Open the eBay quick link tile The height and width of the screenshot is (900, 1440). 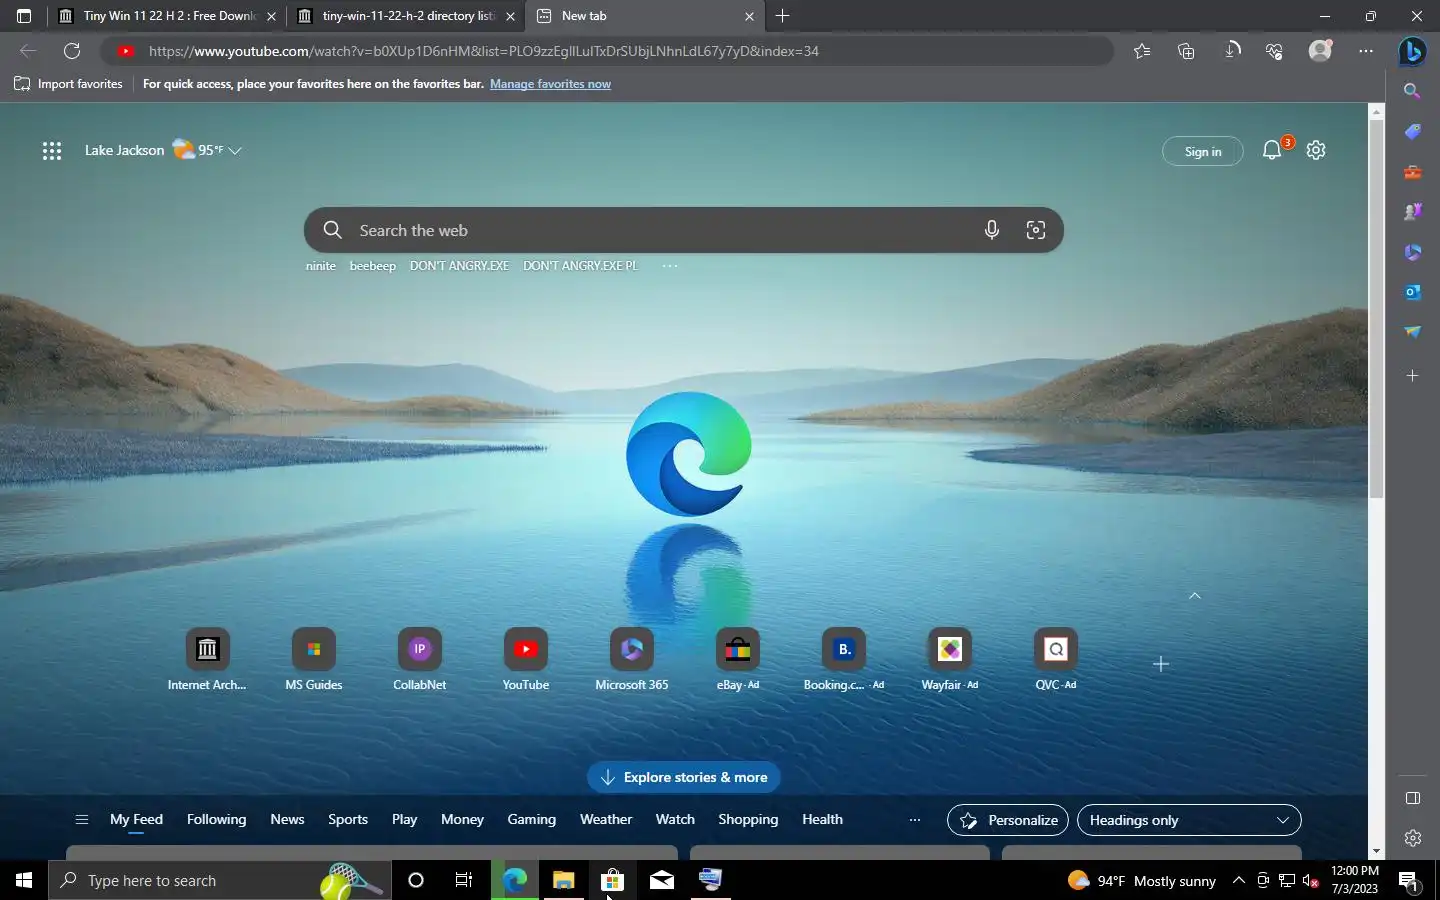[737, 660]
